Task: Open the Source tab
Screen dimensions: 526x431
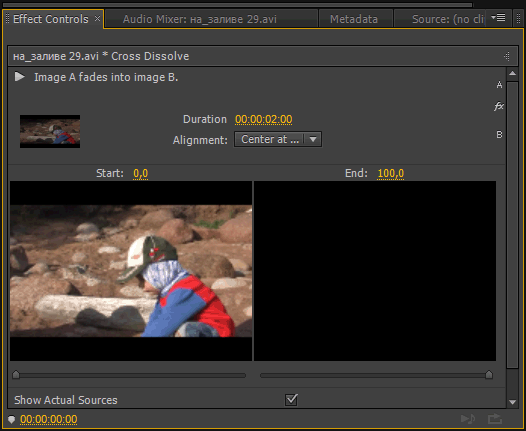Action: pyautogui.click(x=448, y=19)
